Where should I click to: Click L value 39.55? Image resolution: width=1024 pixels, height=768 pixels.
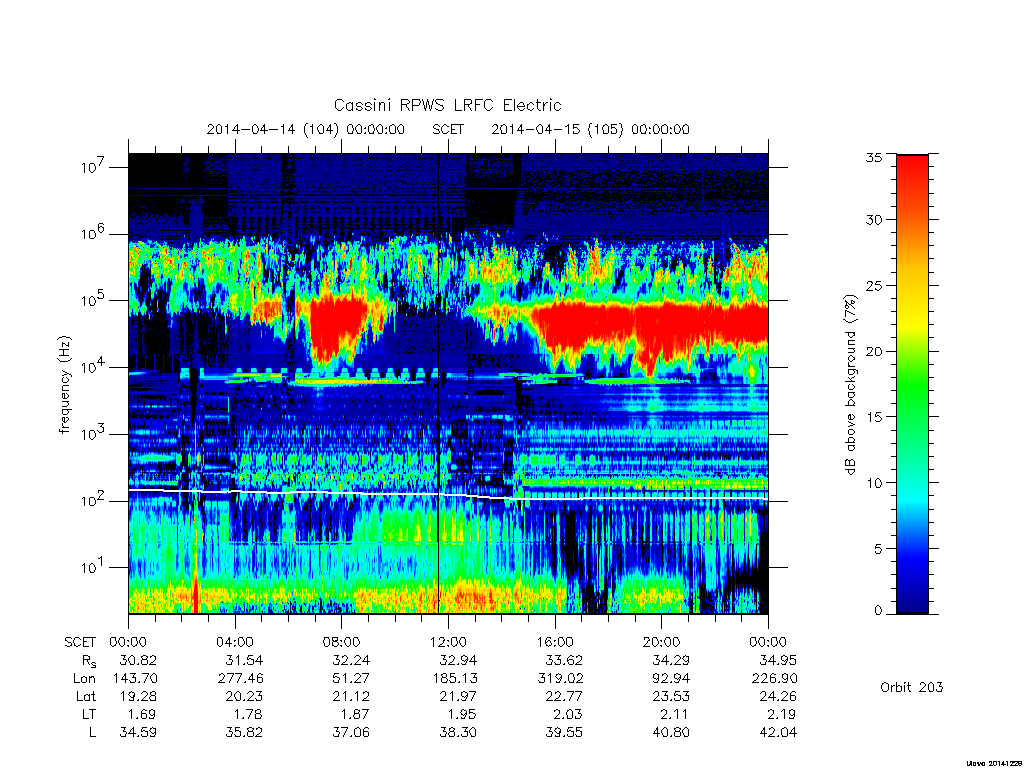564,733
